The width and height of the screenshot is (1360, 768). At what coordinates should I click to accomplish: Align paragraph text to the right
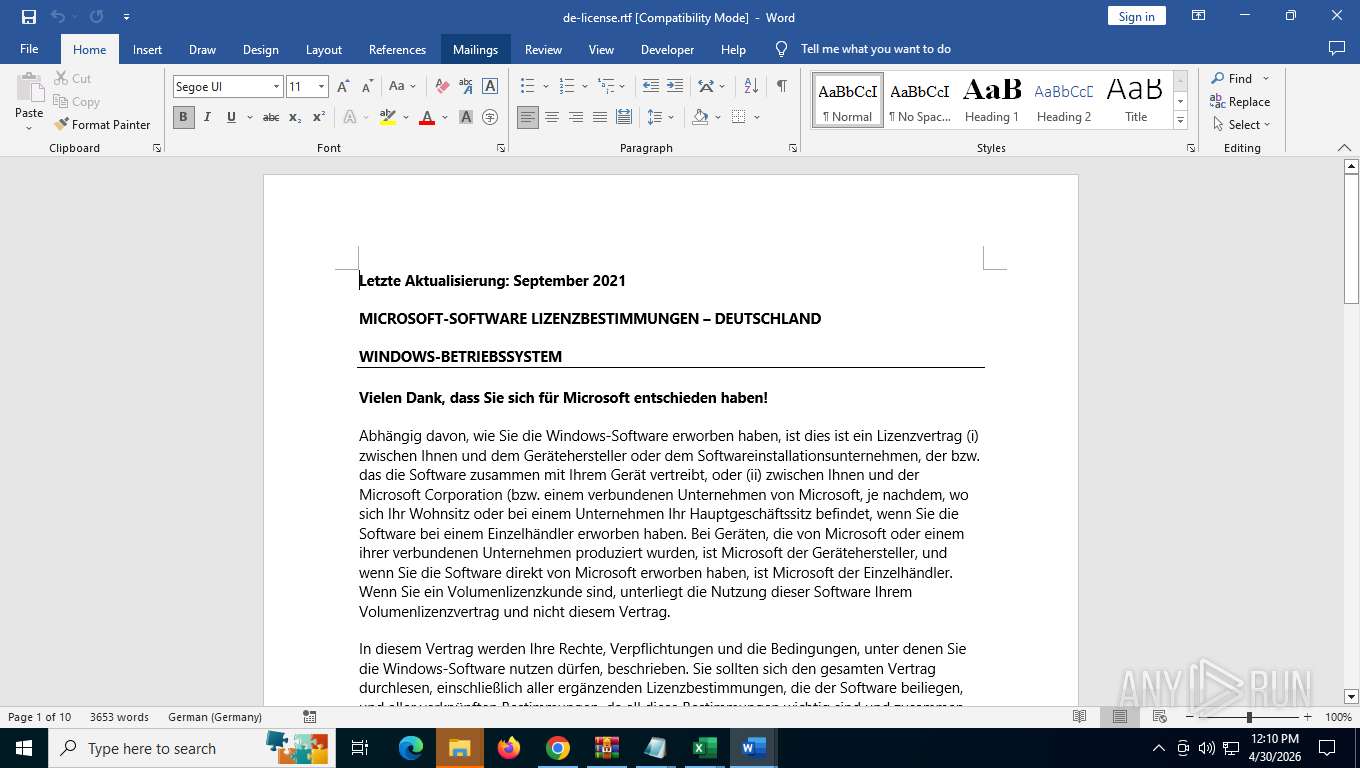[x=576, y=117]
